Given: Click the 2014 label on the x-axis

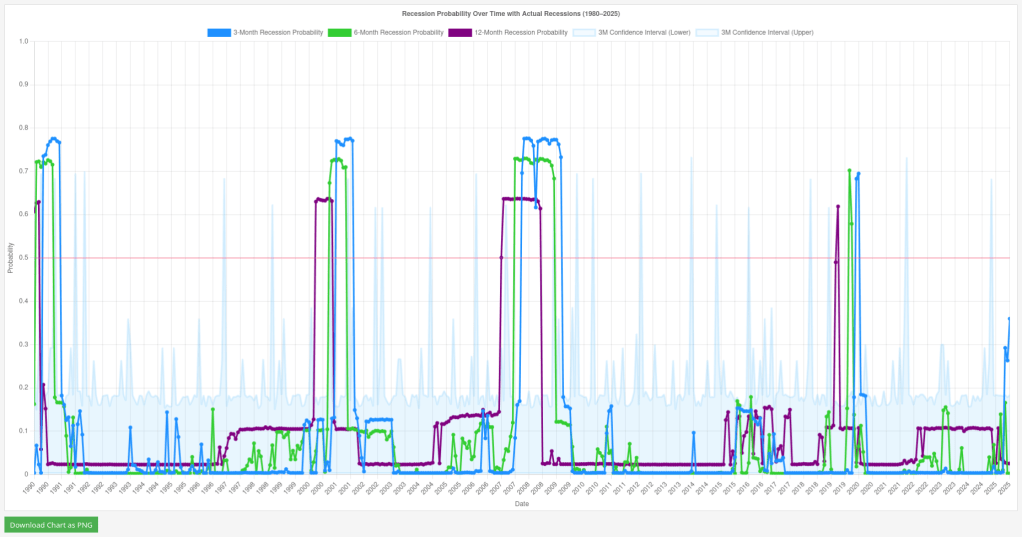Looking at the screenshot, I should (x=690, y=488).
